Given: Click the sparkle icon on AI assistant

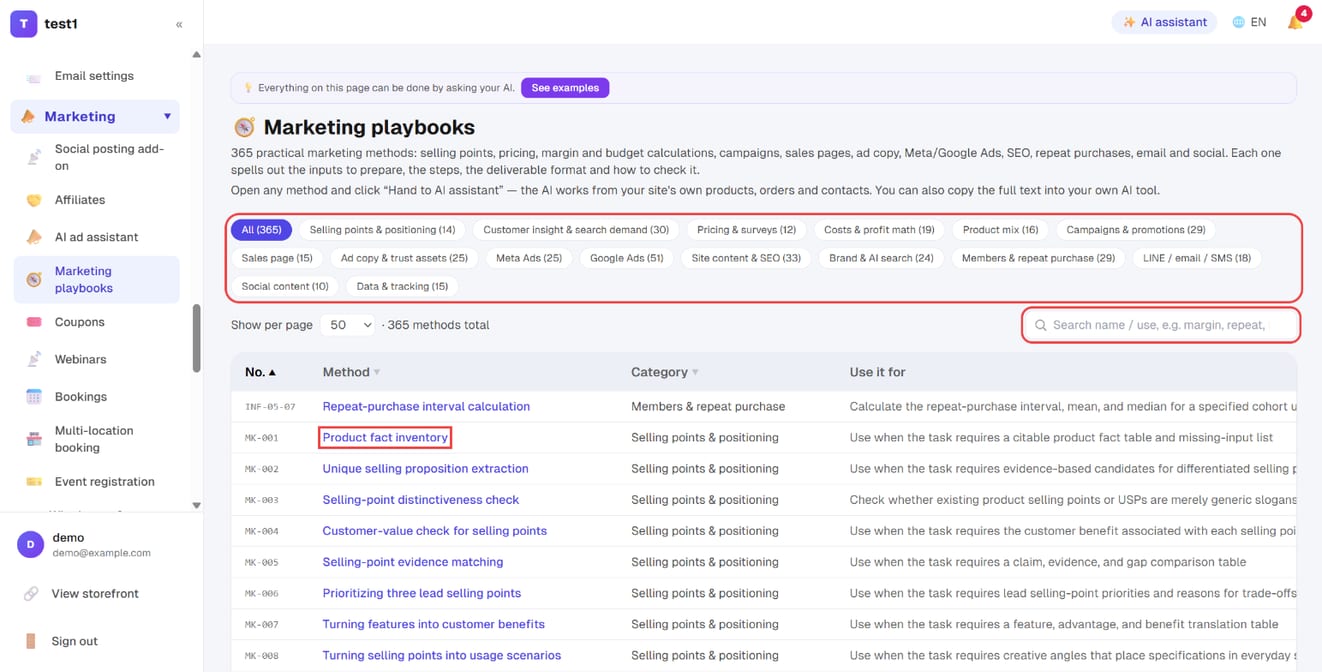Looking at the screenshot, I should 1129,22.
